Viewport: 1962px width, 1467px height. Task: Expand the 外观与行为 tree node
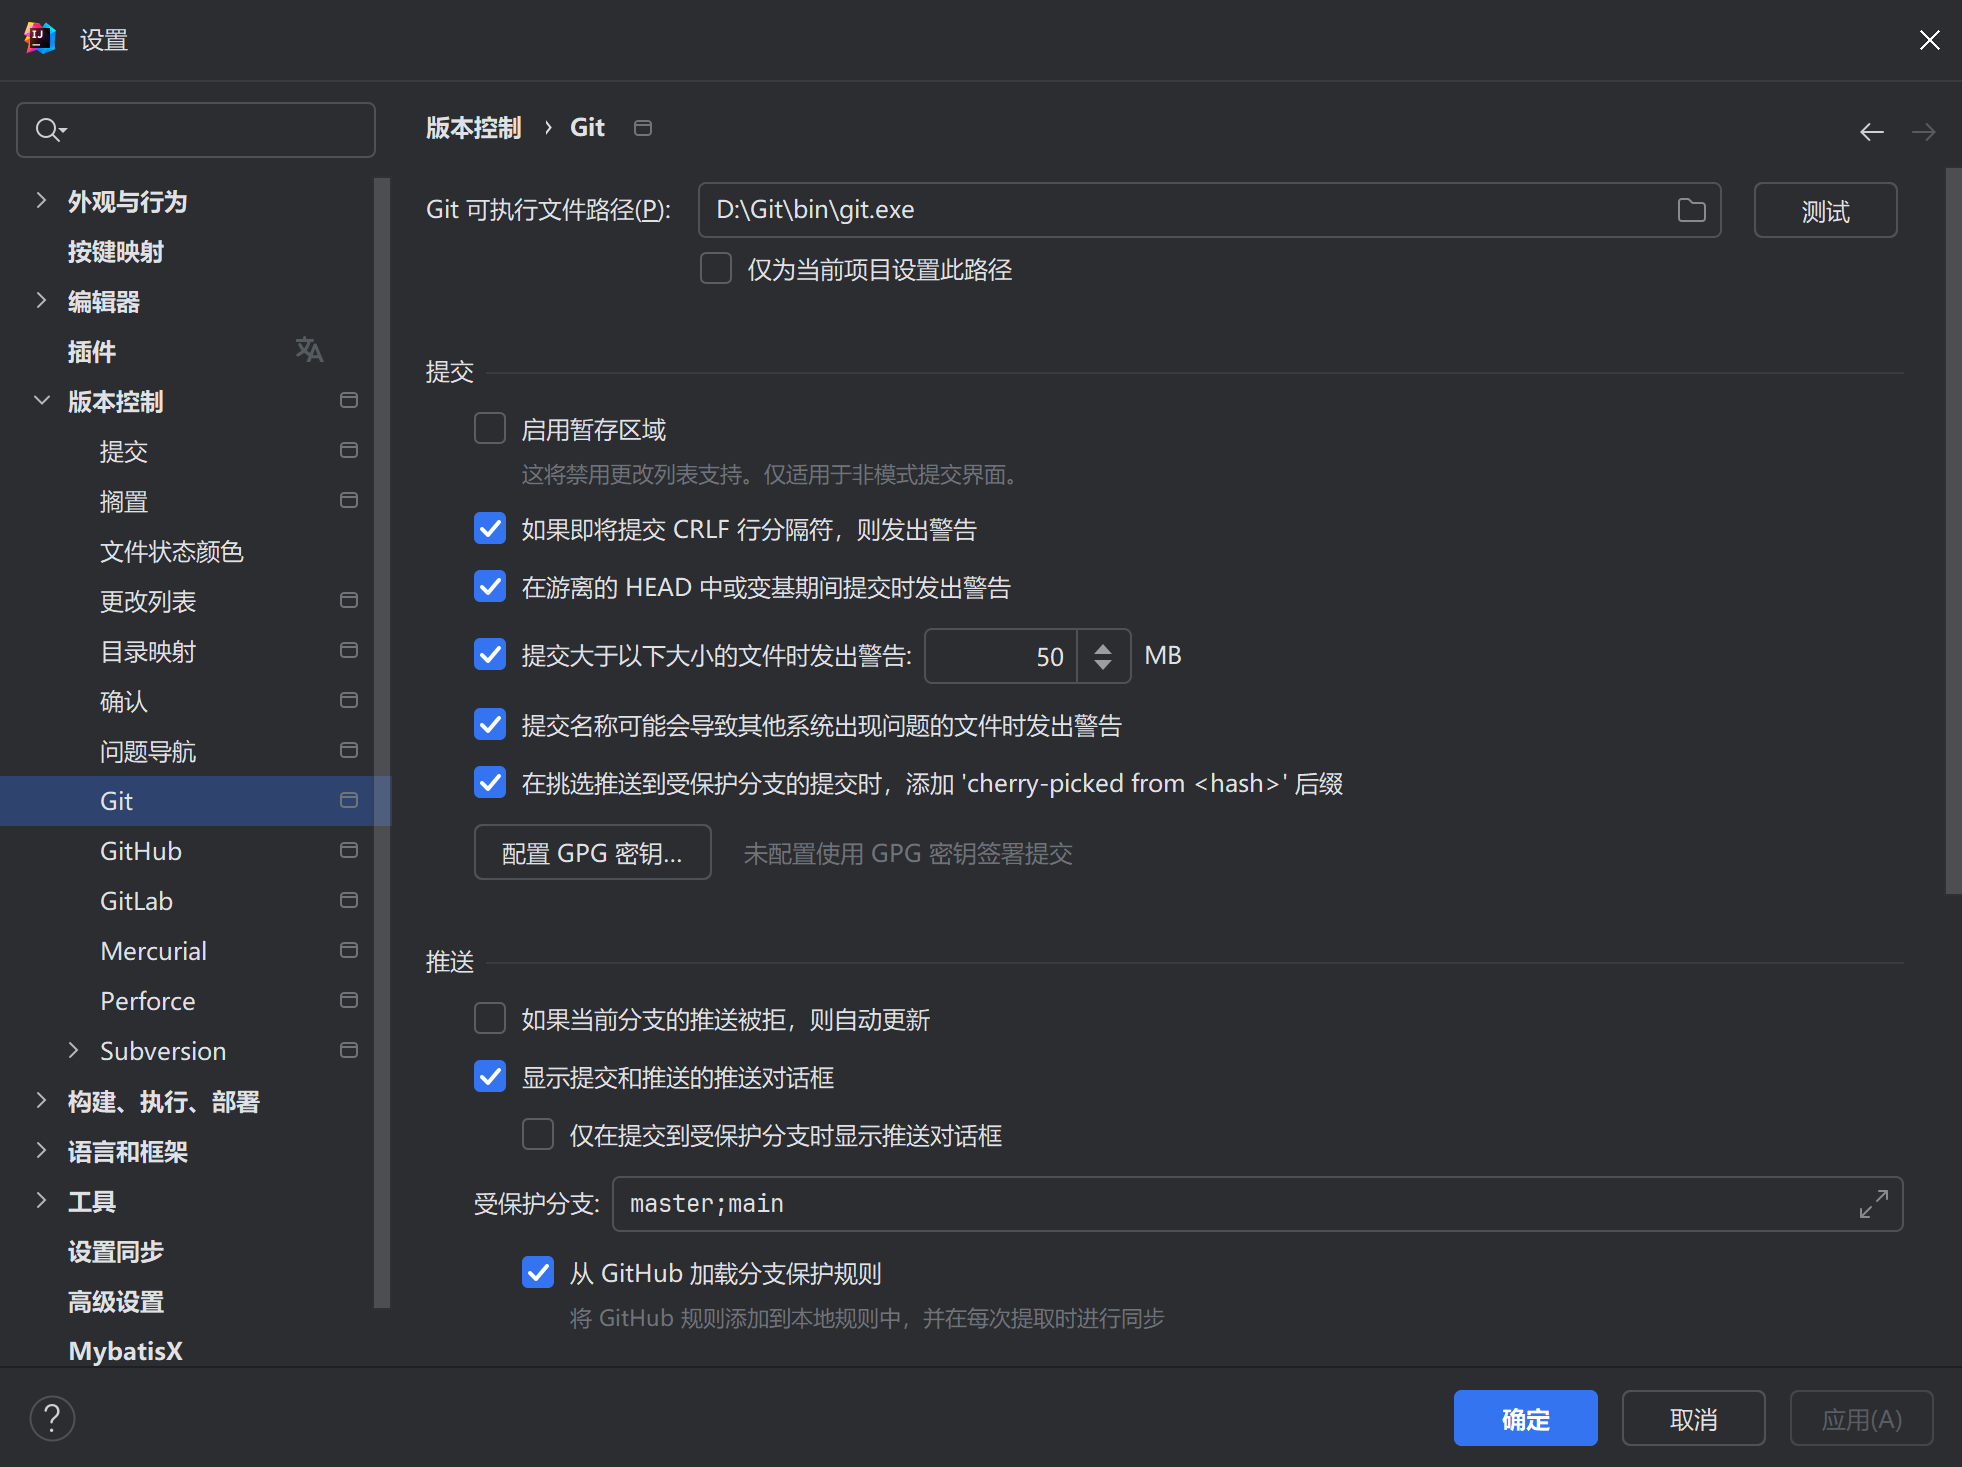pyautogui.click(x=41, y=201)
